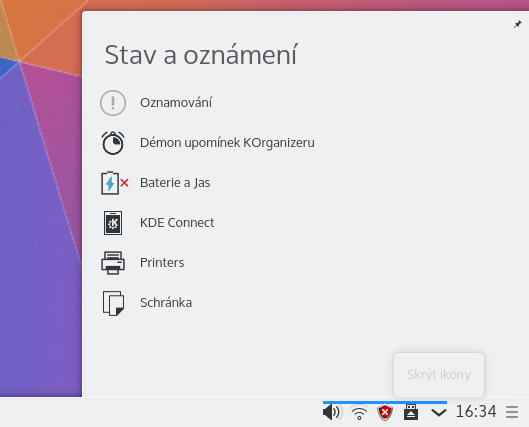Pin the system tray popup open
The width and height of the screenshot is (529, 427).
518,24
